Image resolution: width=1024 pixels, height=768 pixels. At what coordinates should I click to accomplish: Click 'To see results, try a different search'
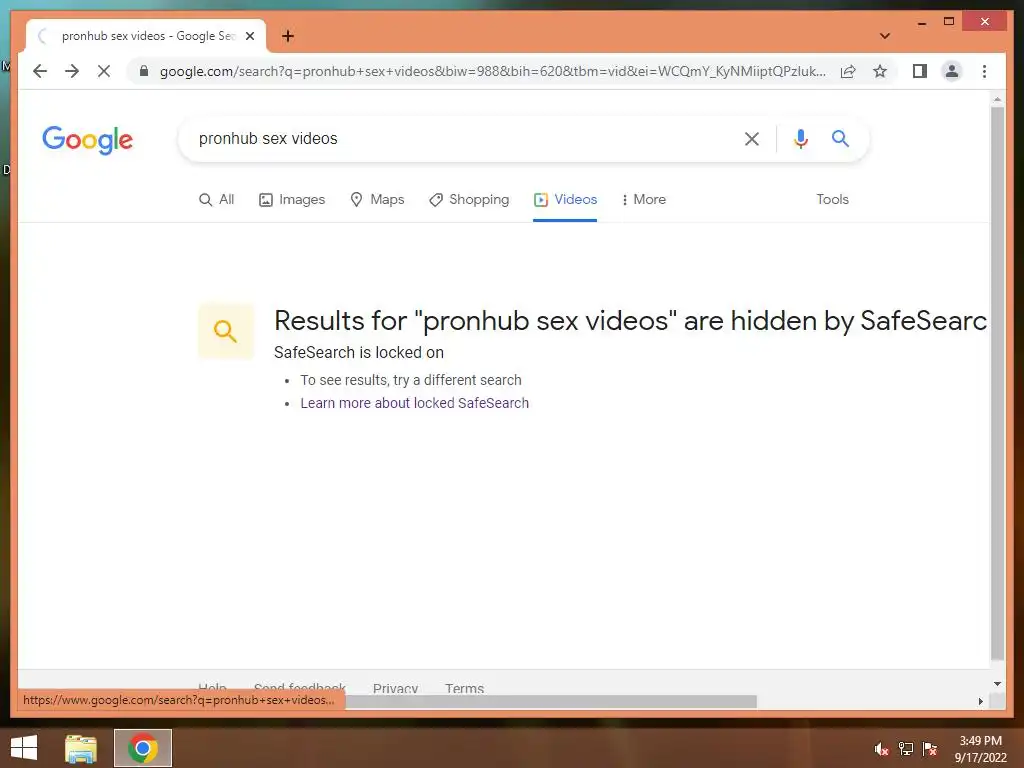(411, 380)
